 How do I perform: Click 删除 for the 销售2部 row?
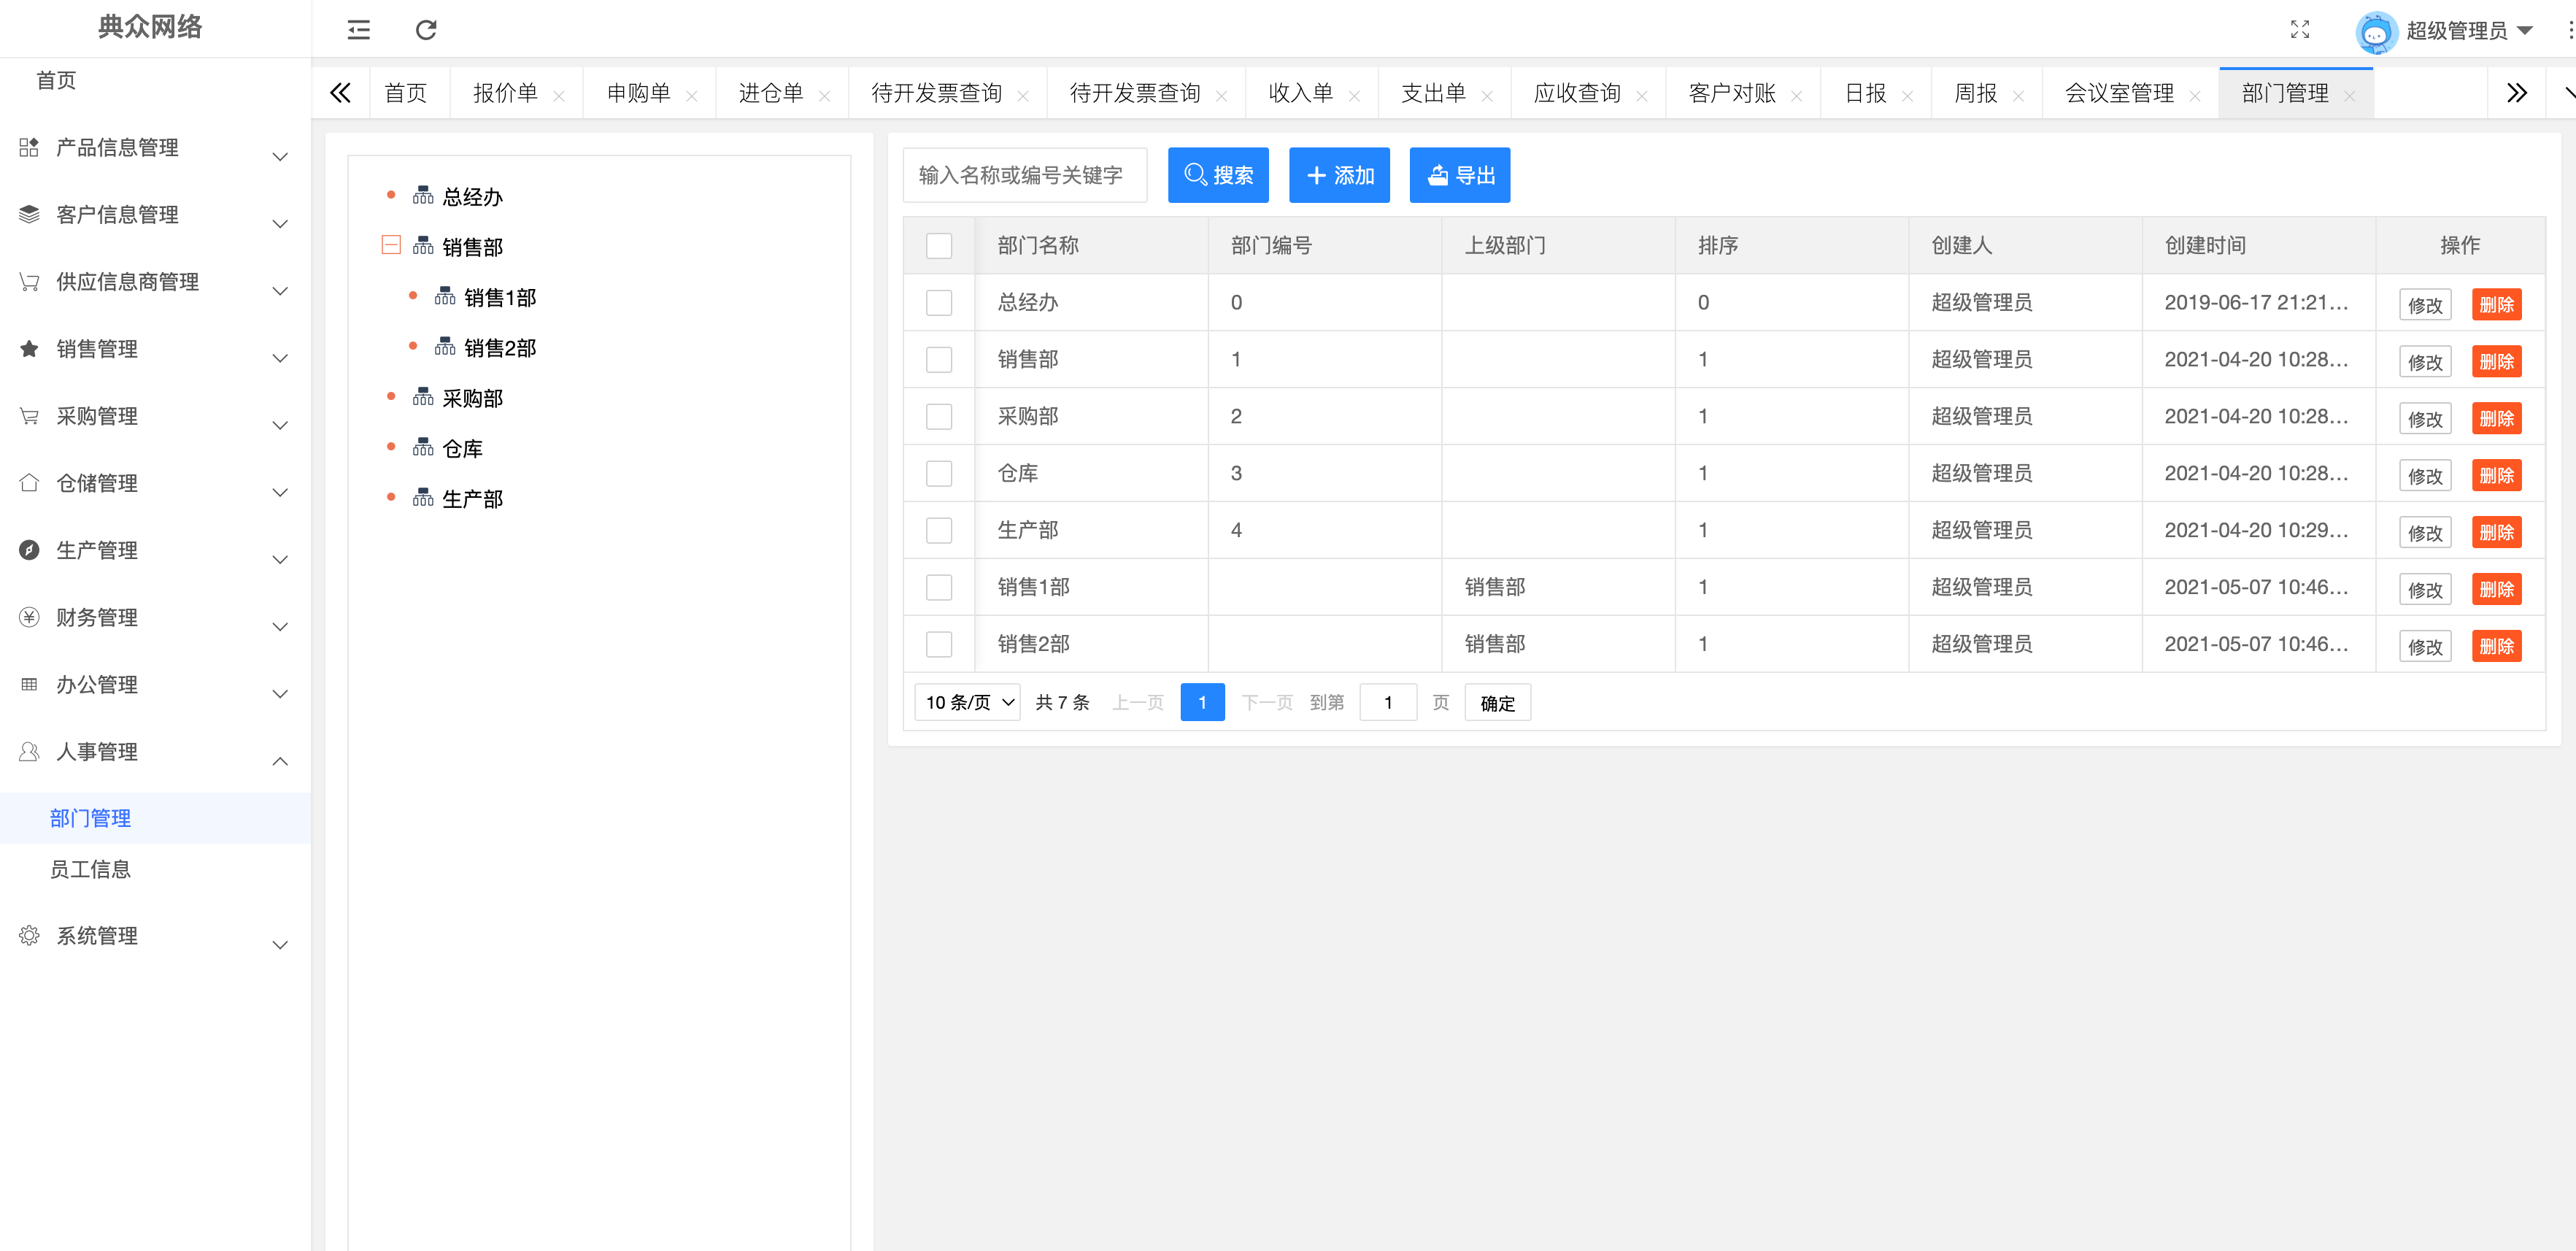[2497, 646]
